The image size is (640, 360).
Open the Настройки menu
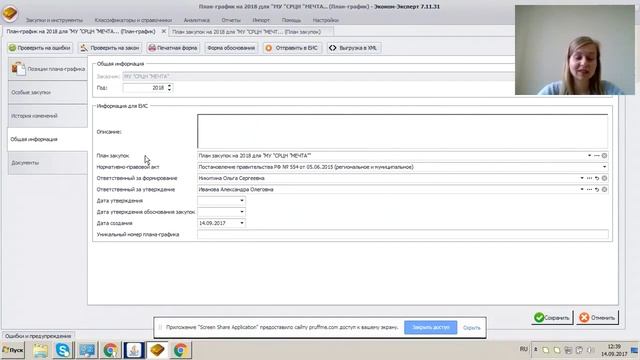pyautogui.click(x=325, y=20)
